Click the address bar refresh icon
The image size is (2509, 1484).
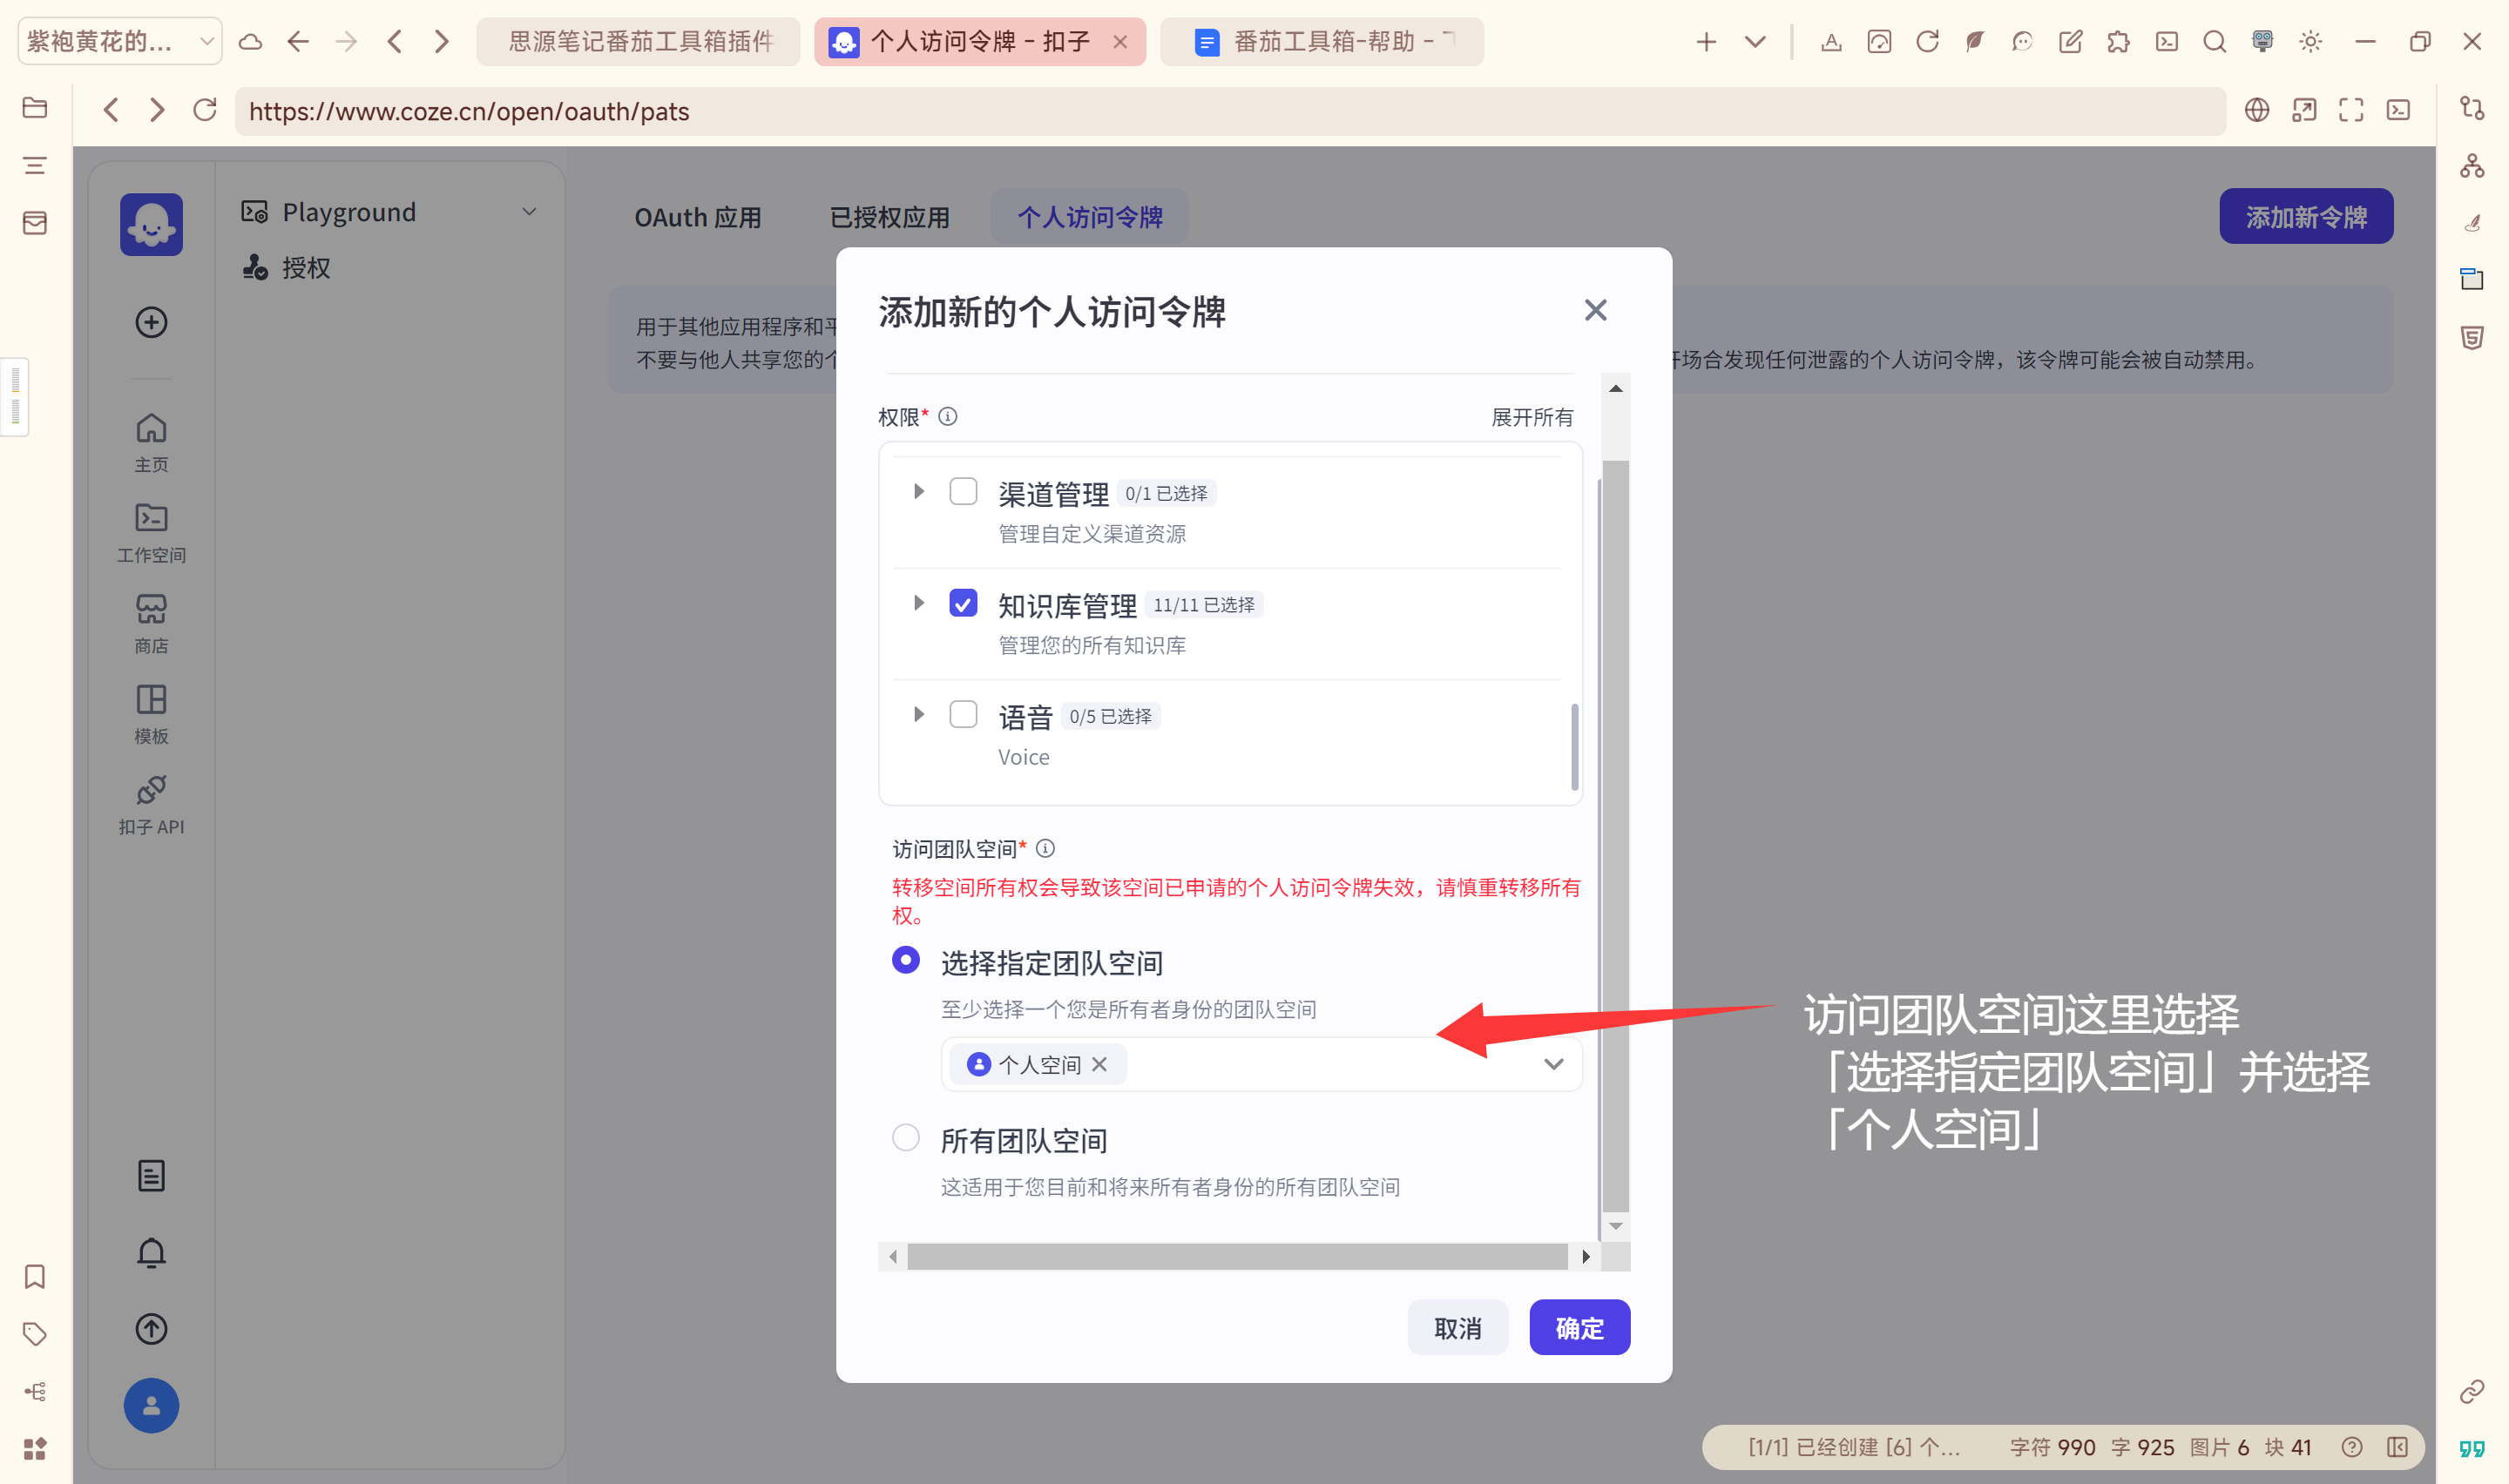[205, 110]
